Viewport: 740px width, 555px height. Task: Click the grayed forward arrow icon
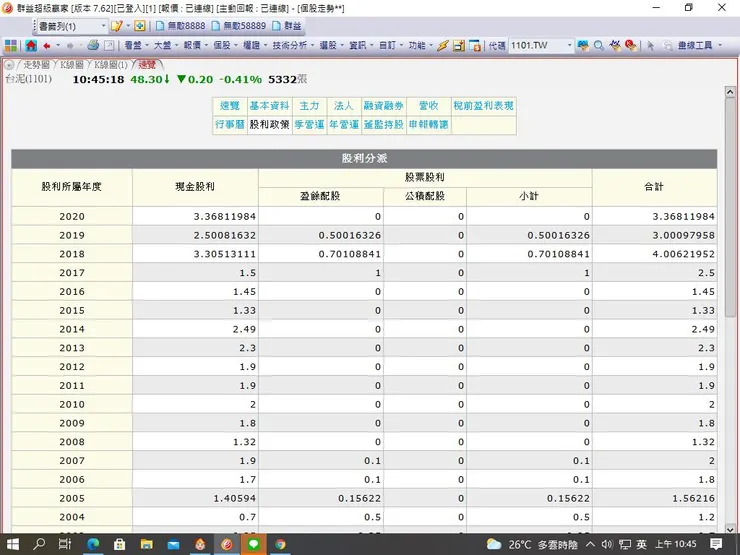(x=70, y=46)
